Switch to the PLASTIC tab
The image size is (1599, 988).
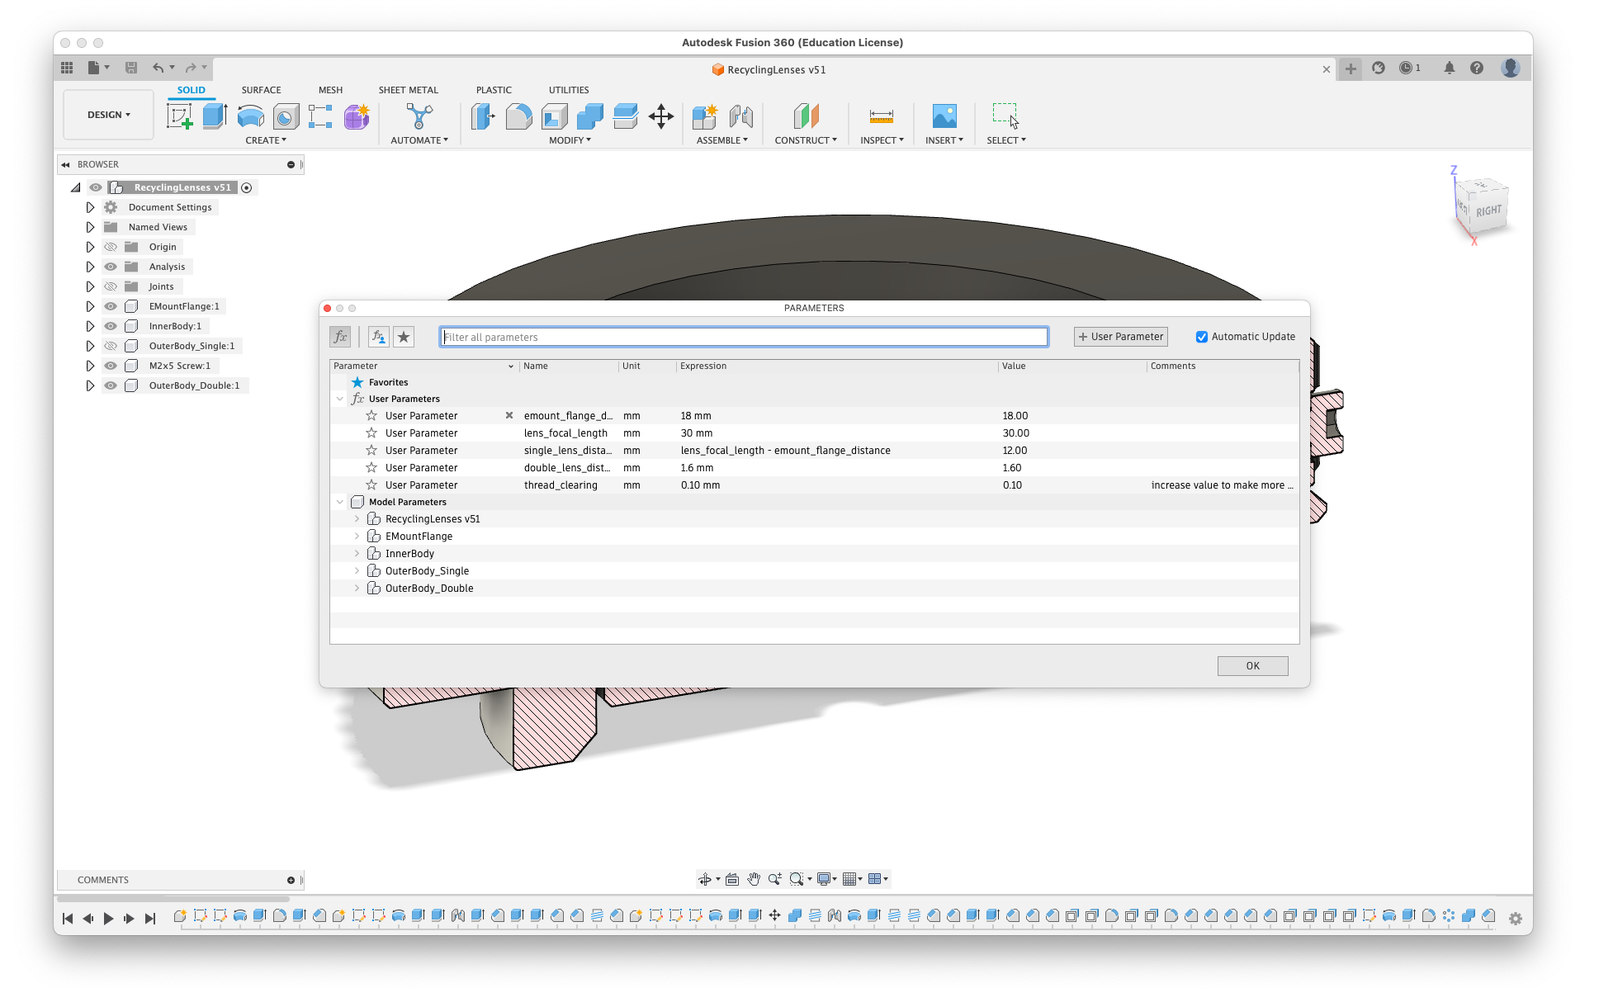tap(494, 90)
